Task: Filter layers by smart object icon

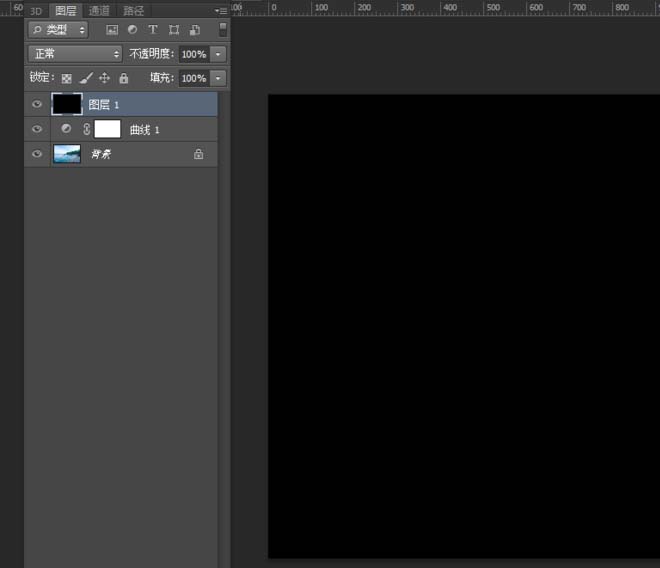Action: click(195, 30)
